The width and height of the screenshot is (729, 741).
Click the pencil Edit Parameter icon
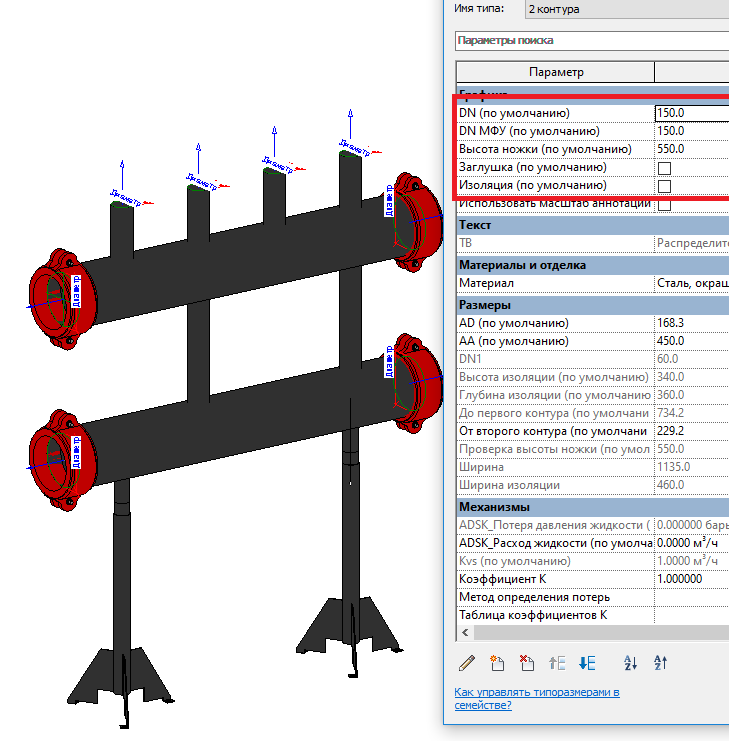467,662
